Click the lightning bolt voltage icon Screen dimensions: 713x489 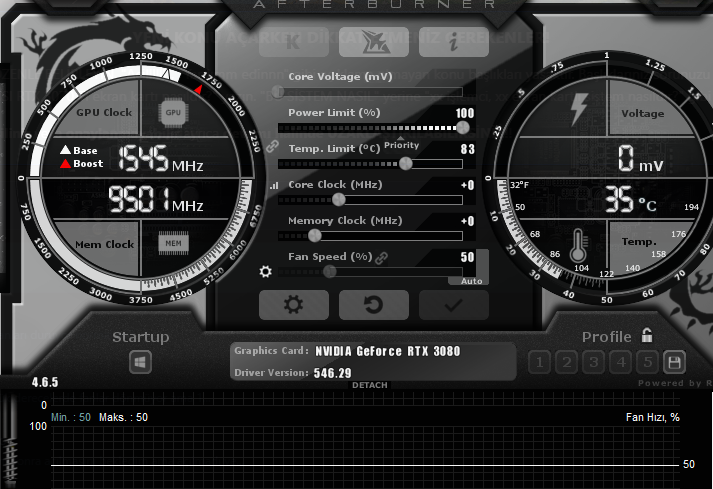click(579, 109)
